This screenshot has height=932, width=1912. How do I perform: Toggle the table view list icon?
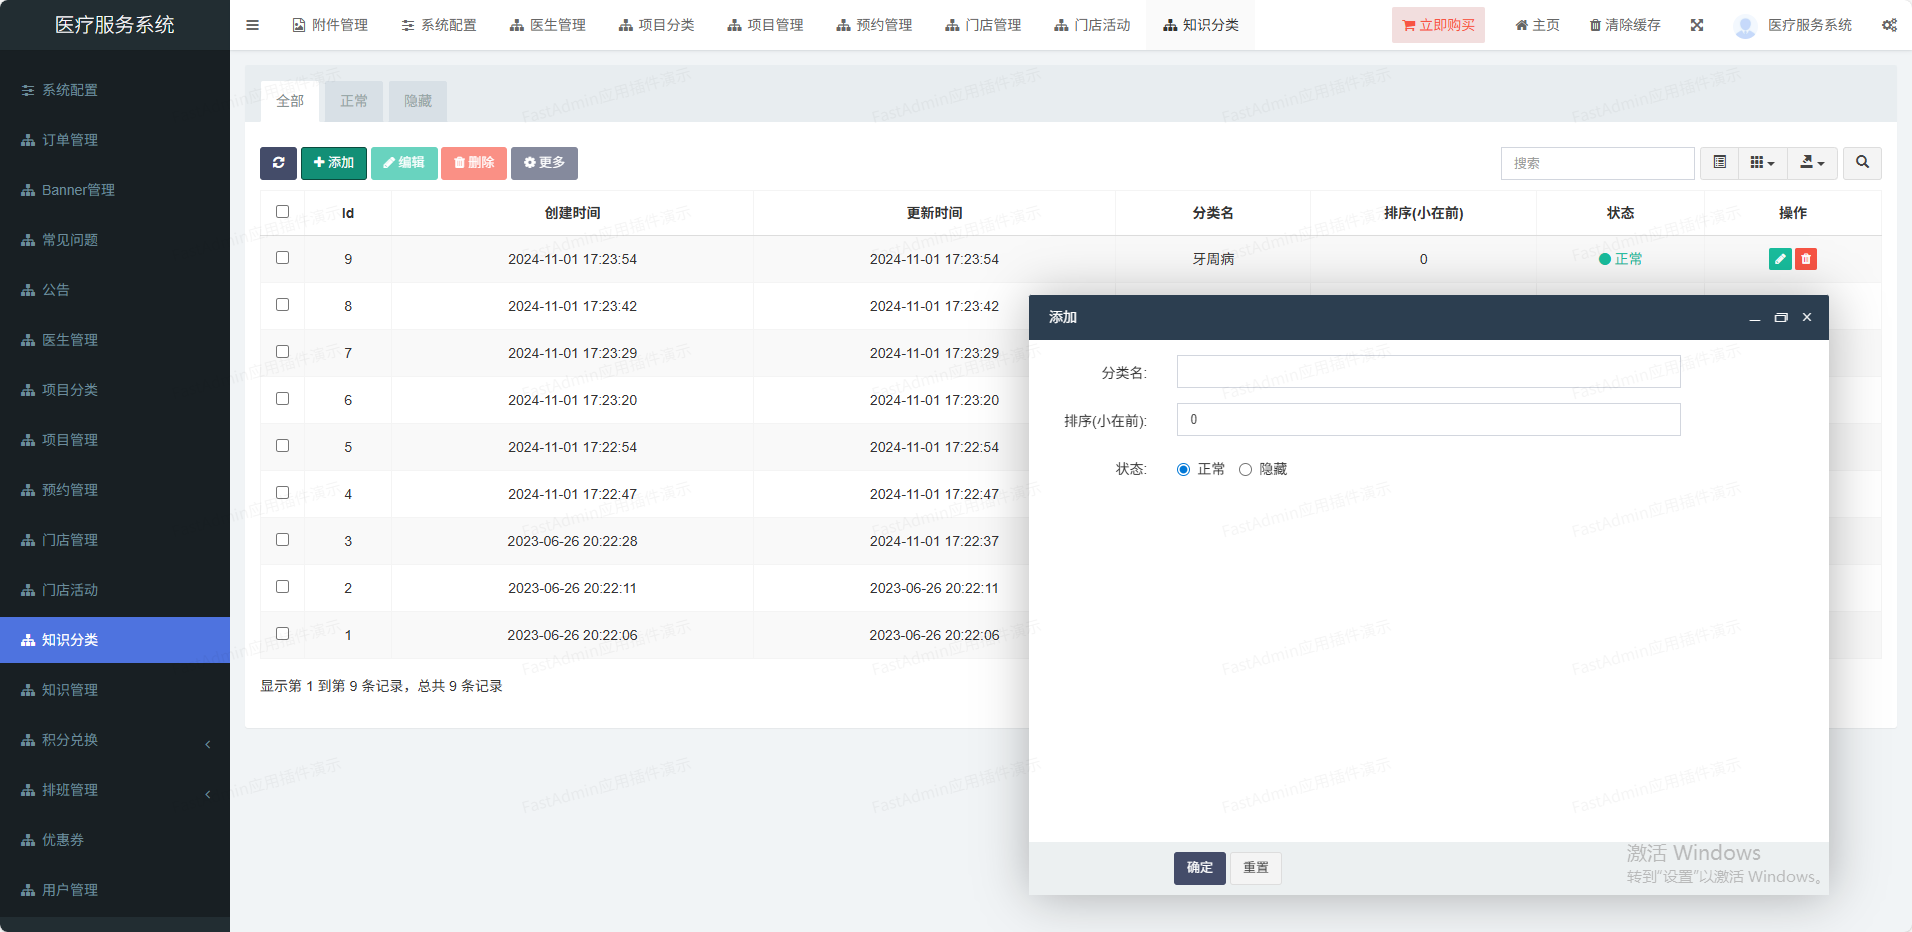[x=1720, y=163]
